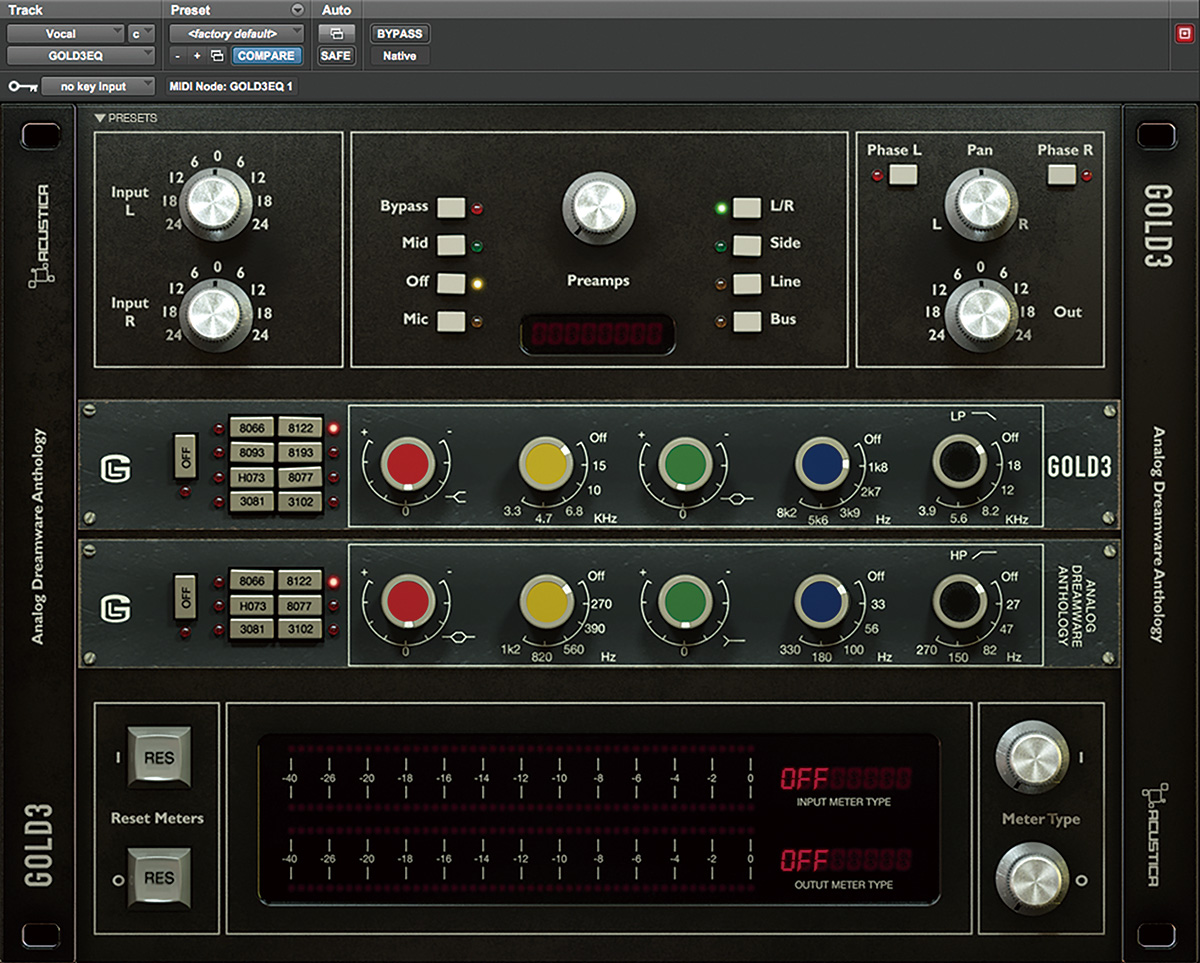This screenshot has width=1200, height=963.
Task: Select the 3102 model in upper EQ
Action: point(299,502)
